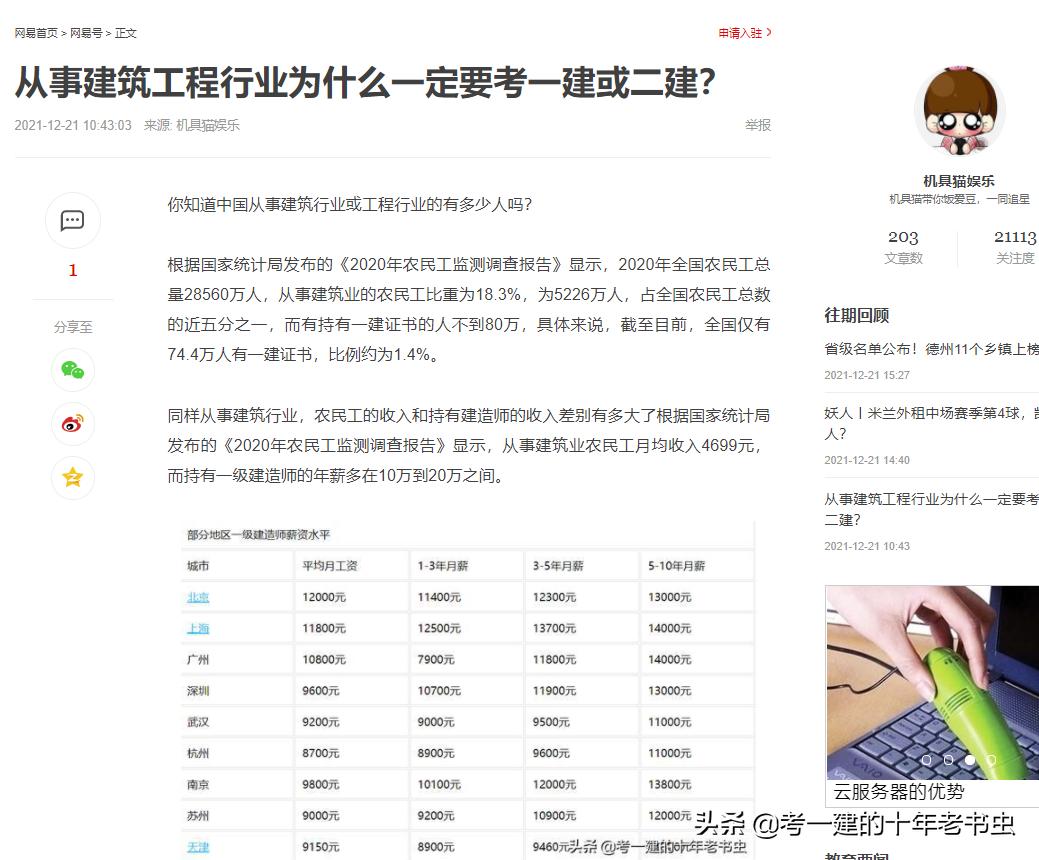Image resolution: width=1039 pixels, height=860 pixels.
Task: Open comments via the speech bubble icon
Action: point(72,220)
